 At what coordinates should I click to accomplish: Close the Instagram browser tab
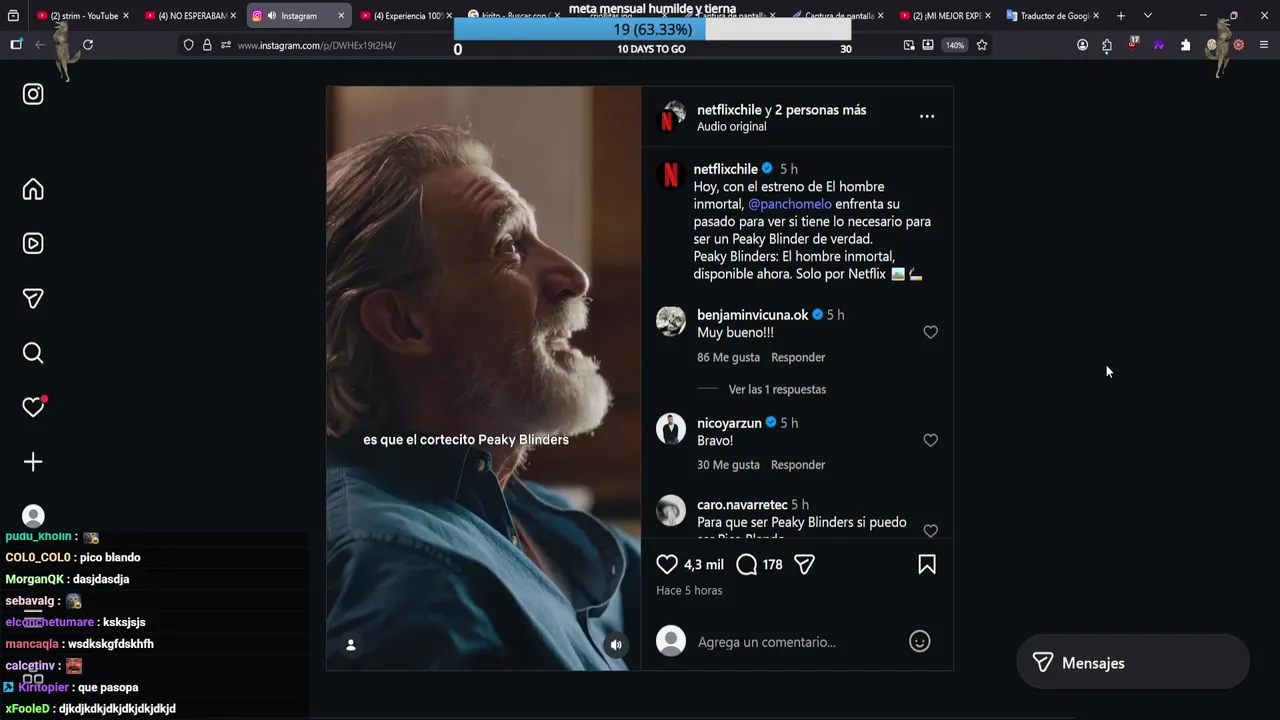(x=341, y=16)
